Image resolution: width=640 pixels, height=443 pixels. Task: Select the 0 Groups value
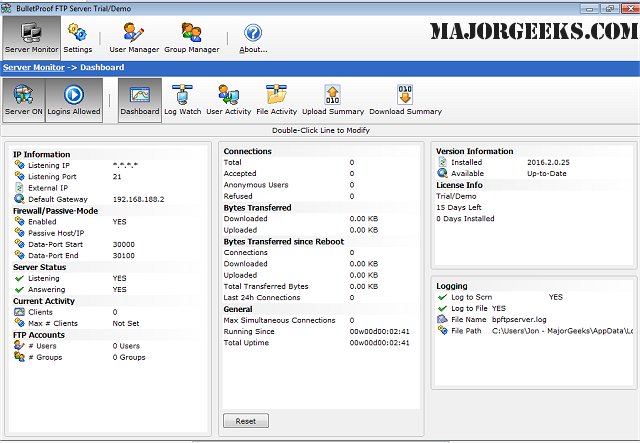129,357
